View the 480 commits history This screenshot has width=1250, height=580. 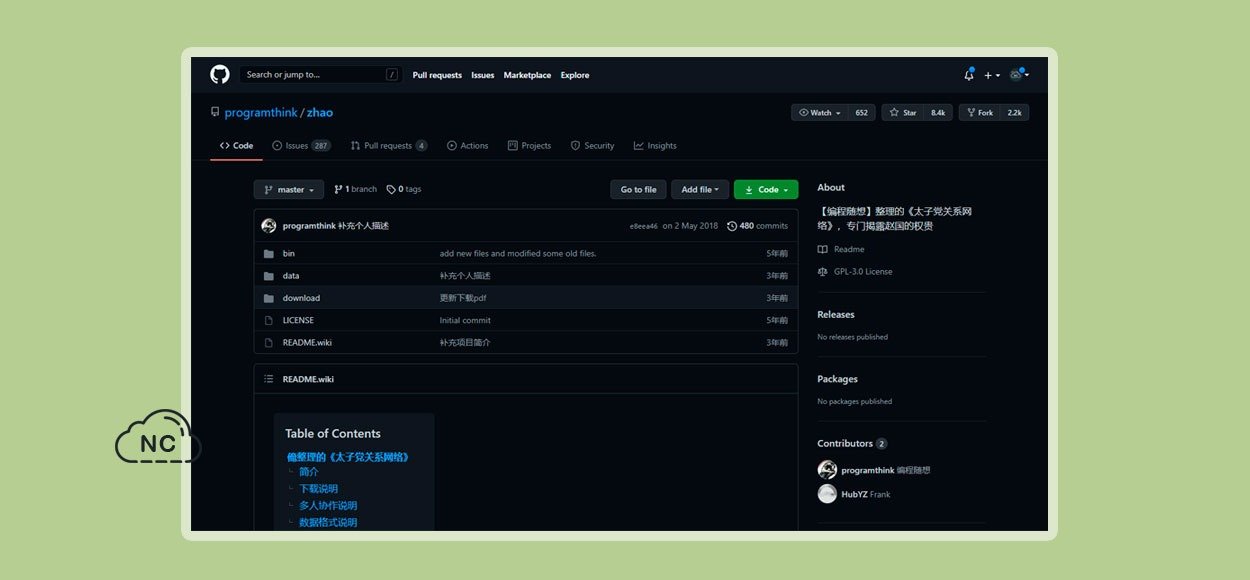coord(757,226)
